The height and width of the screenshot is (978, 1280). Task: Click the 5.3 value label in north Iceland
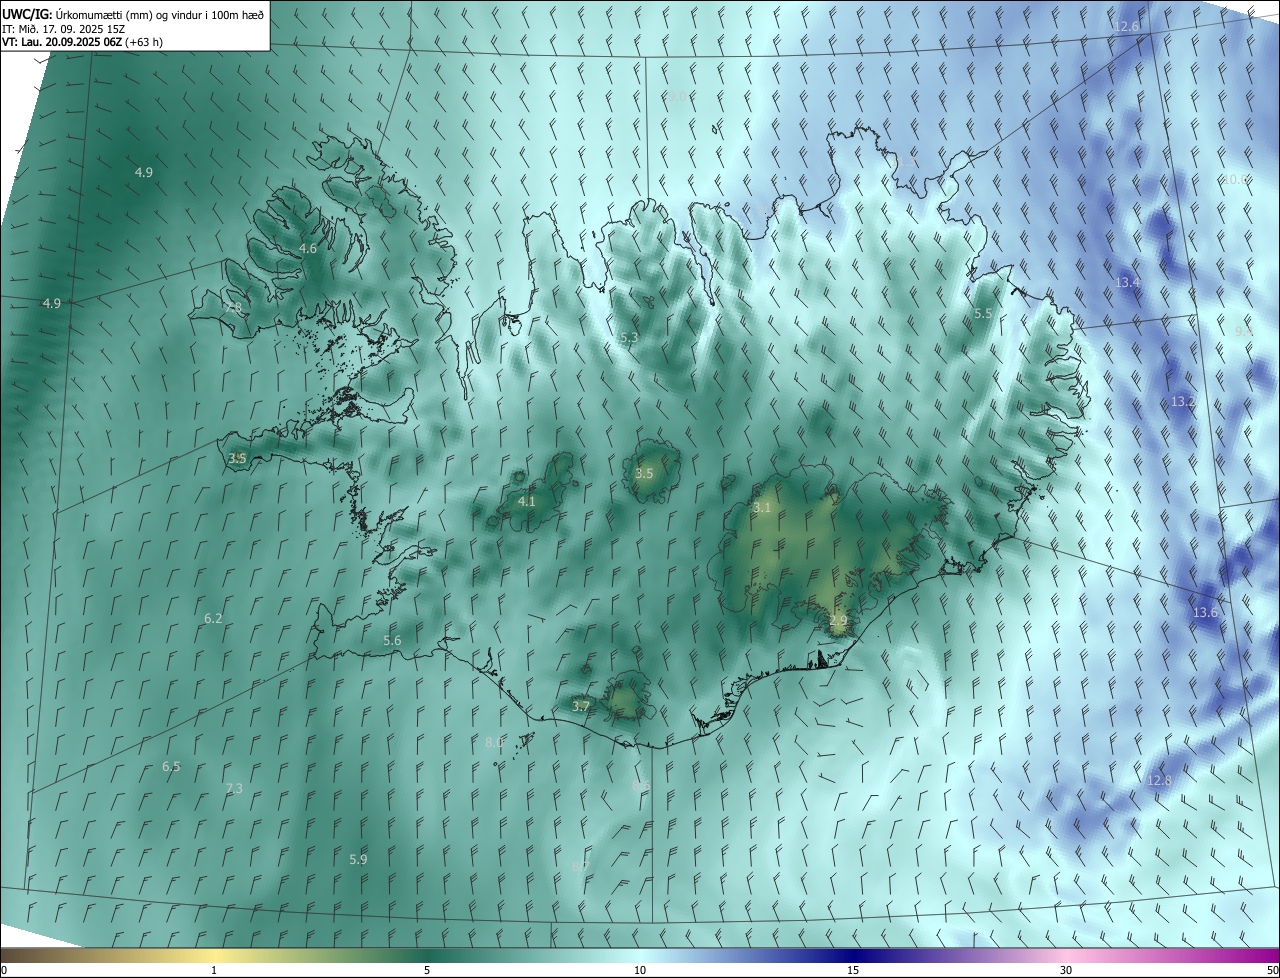click(x=629, y=338)
